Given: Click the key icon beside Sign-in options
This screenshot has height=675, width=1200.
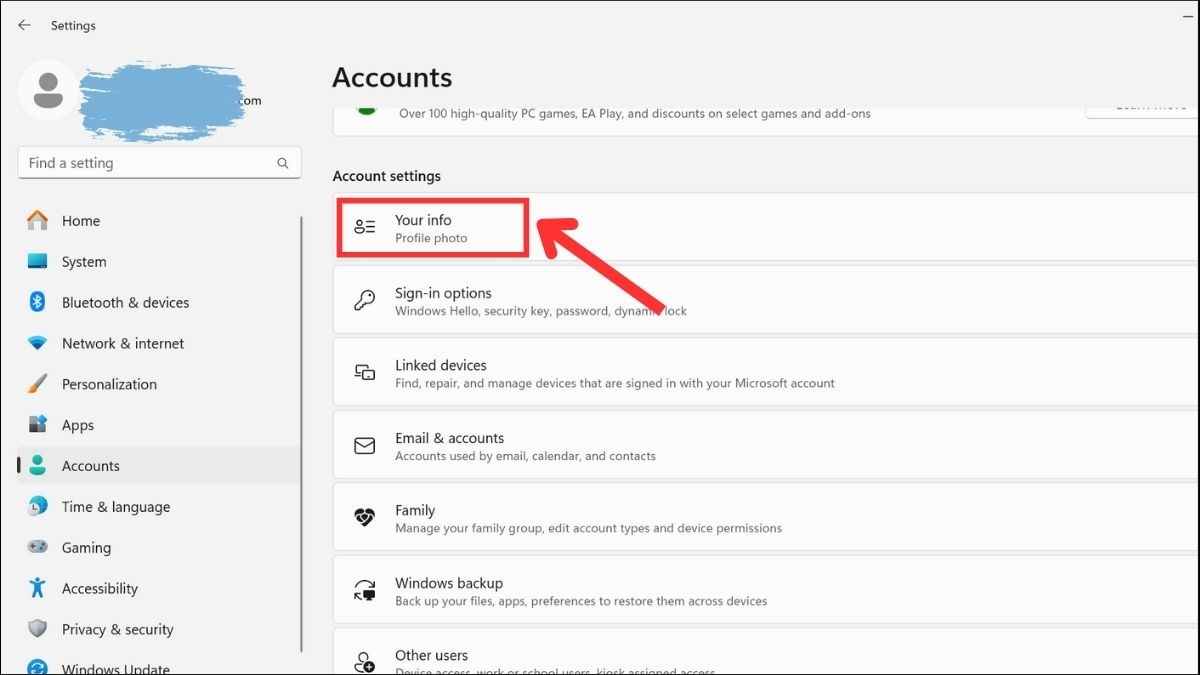Looking at the screenshot, I should [365, 300].
